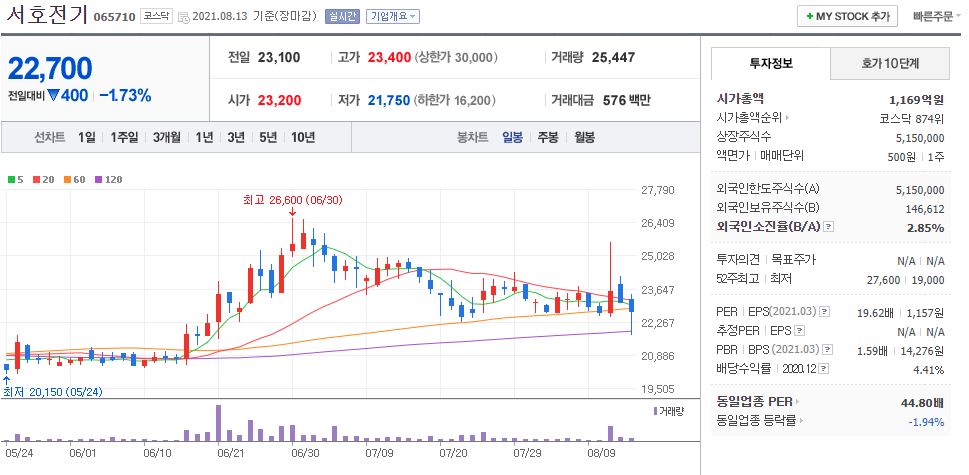Expand the 빠른주문 dropdown
The height and width of the screenshot is (475, 969).
tap(937, 17)
